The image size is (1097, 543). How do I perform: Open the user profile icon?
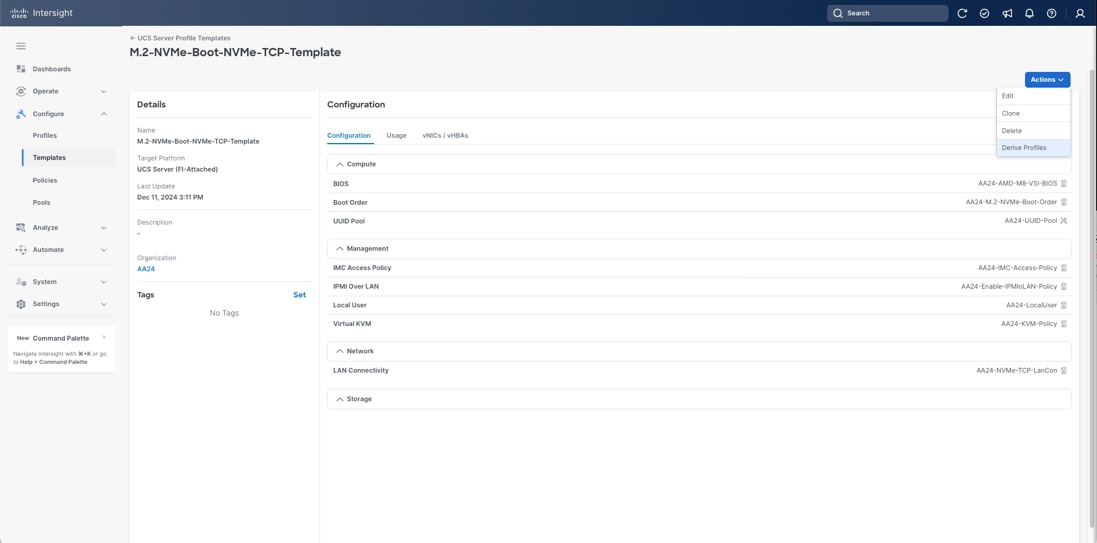tap(1080, 13)
